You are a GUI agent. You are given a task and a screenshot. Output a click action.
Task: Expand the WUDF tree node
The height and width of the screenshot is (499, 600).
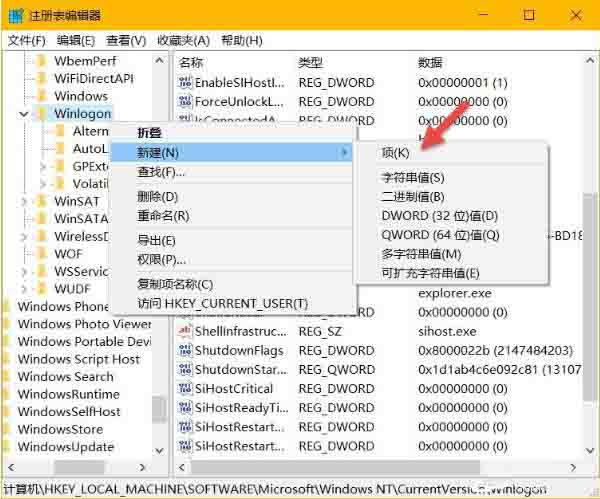[x=24, y=289]
